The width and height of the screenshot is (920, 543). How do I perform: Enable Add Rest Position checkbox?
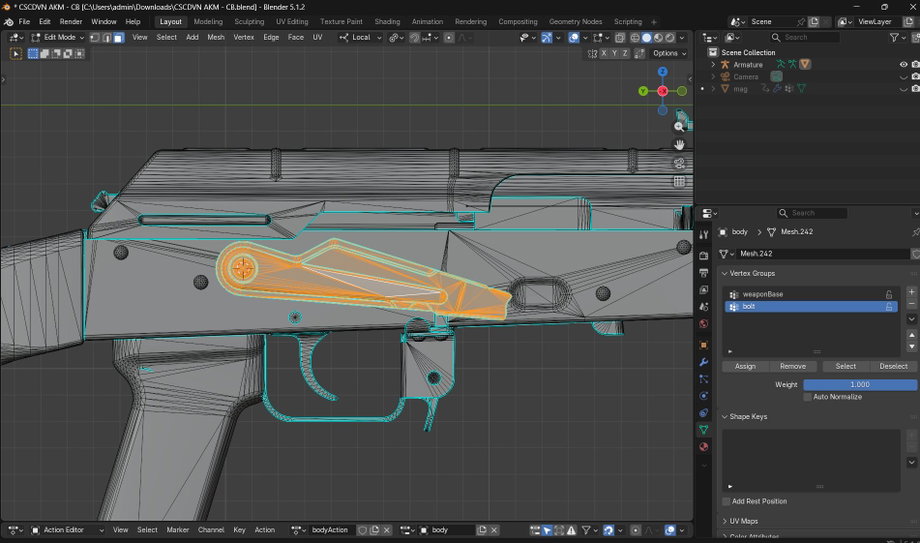[x=726, y=501]
